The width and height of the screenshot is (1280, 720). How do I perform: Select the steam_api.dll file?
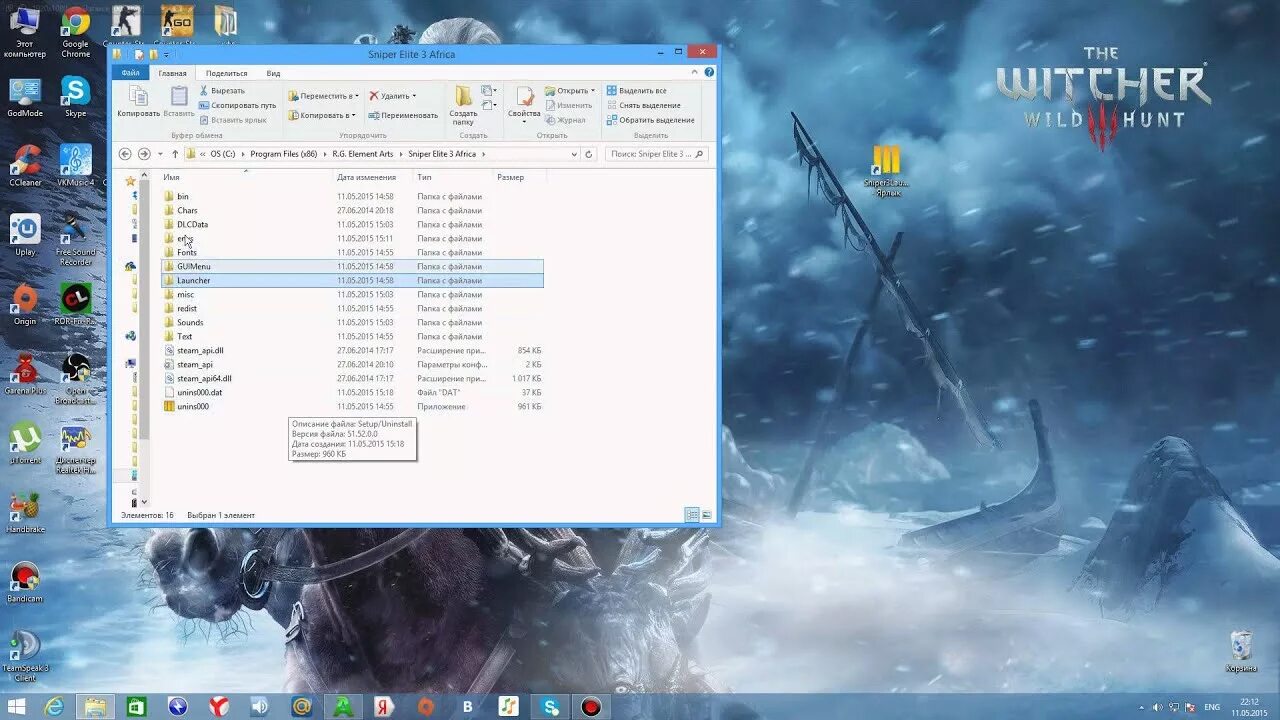(x=200, y=350)
